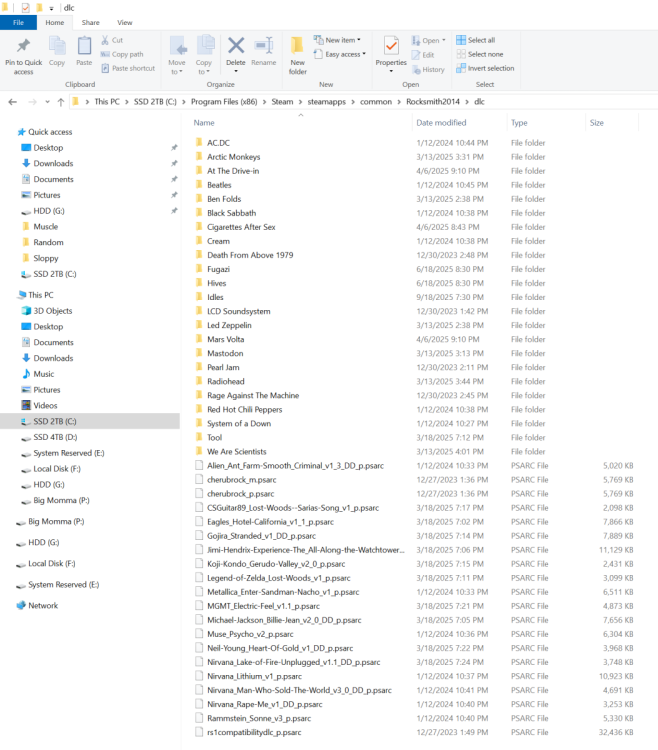The image size is (658, 750).
Task: Click the Move to icon
Action: [x=178, y=46]
